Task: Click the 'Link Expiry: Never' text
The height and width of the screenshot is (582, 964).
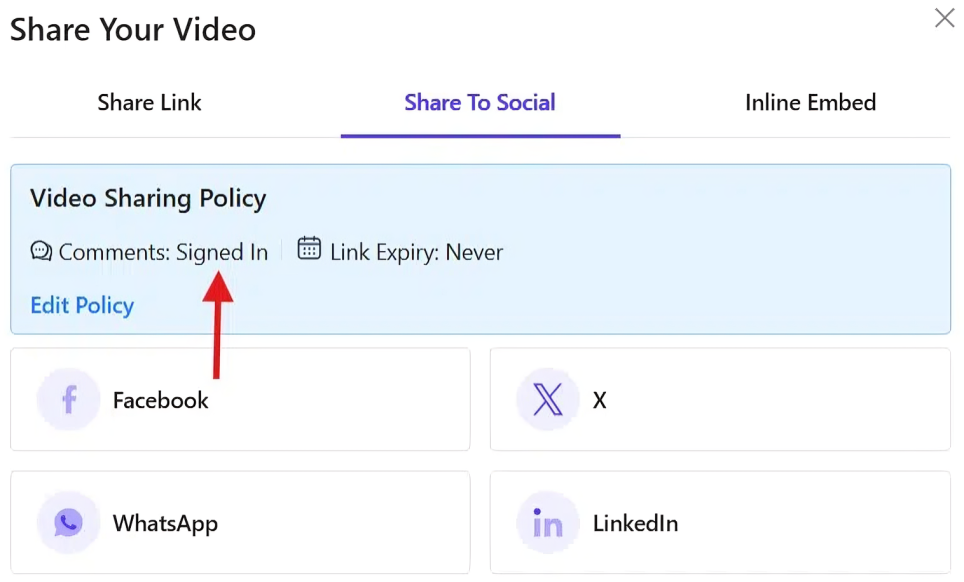Action: [x=416, y=252]
